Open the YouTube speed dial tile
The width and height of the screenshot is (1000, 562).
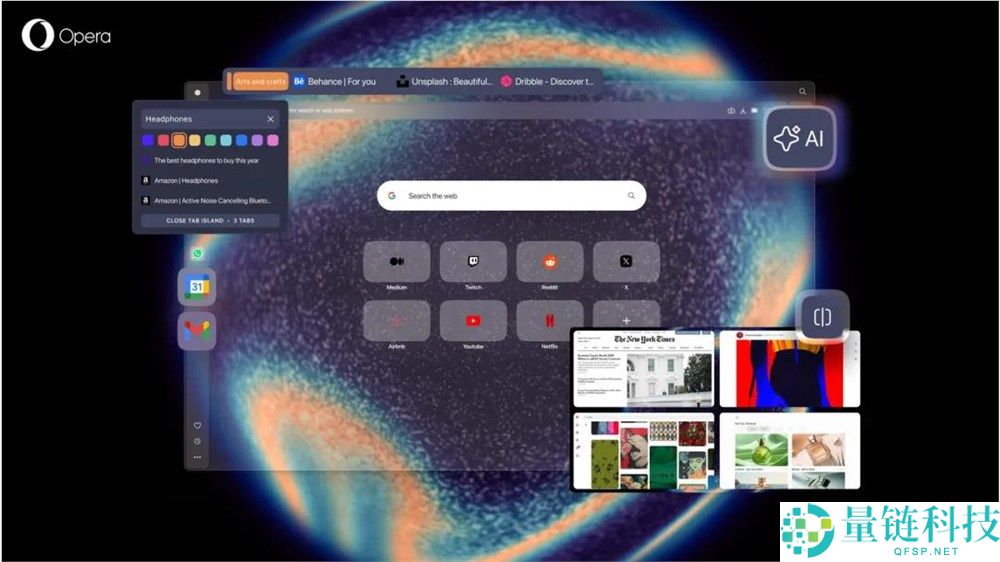click(x=473, y=321)
